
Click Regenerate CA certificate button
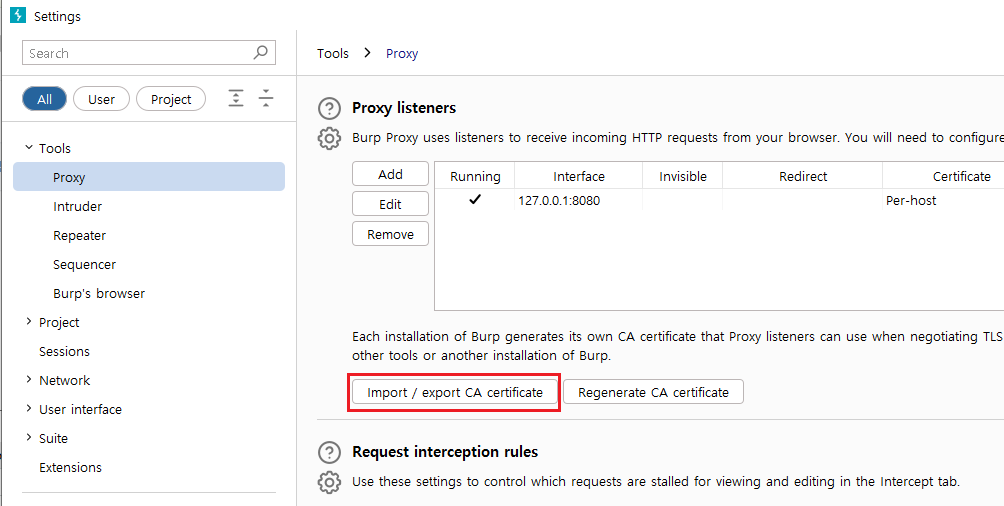(653, 392)
